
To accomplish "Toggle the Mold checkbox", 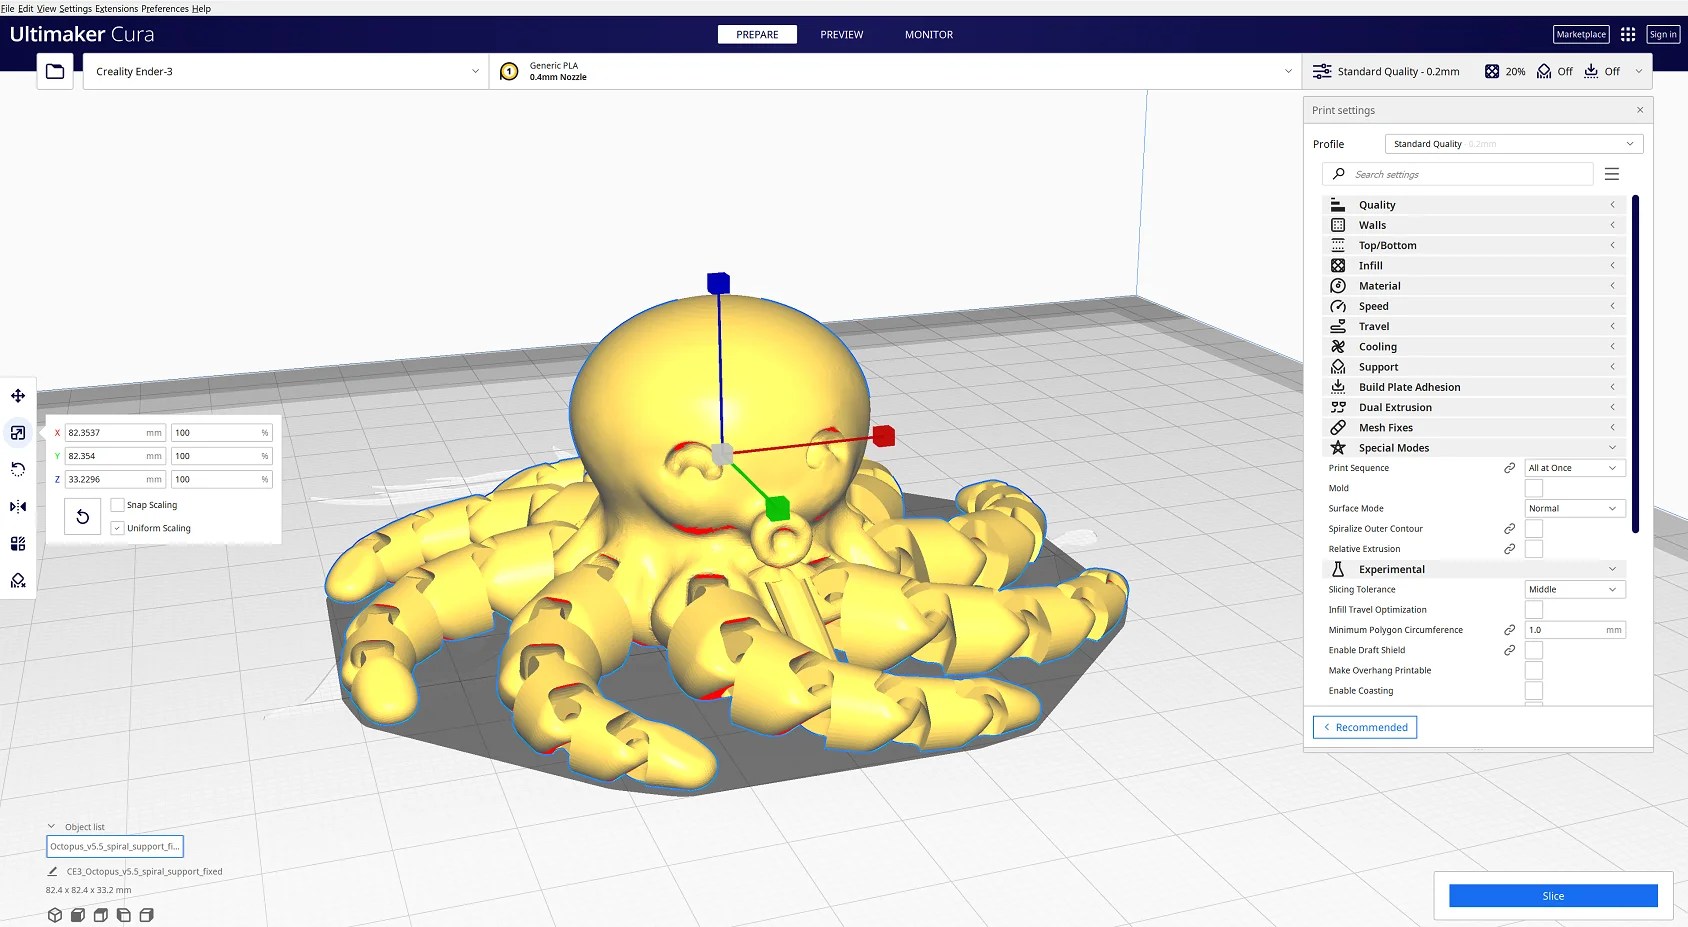I will tap(1534, 488).
